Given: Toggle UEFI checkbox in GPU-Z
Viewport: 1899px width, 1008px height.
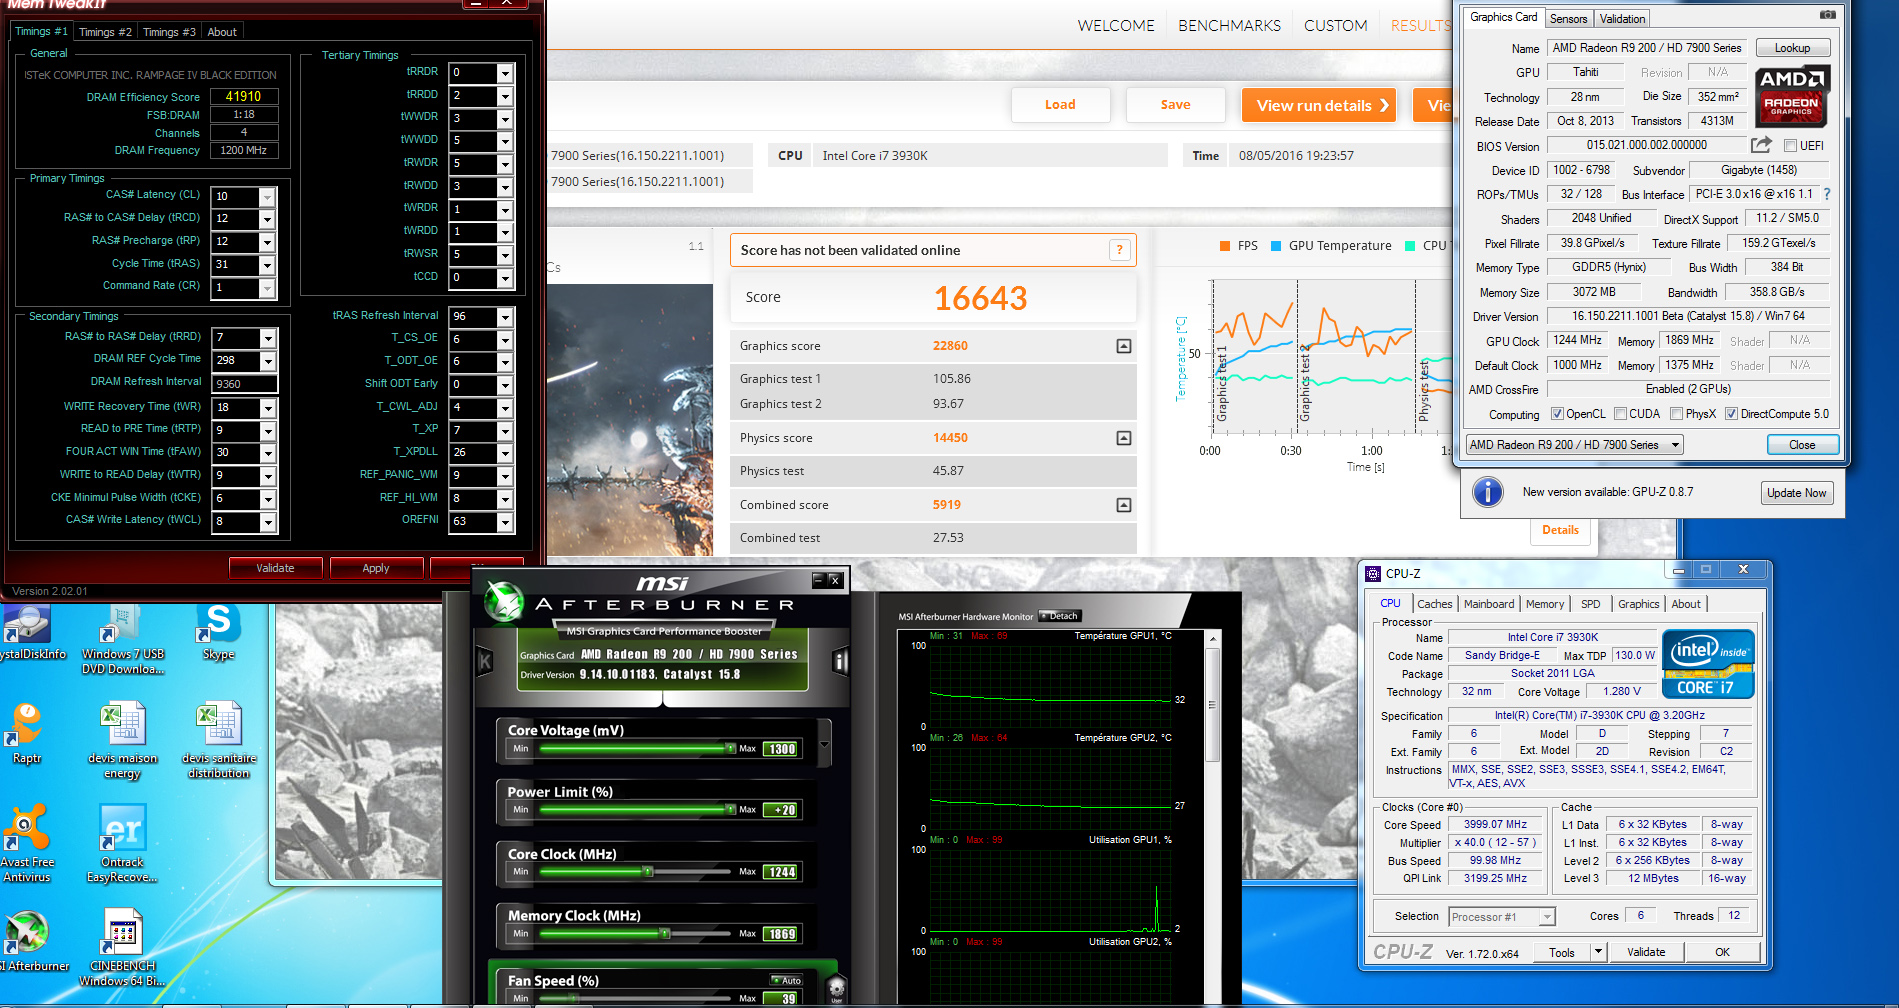Looking at the screenshot, I should pyautogui.click(x=1790, y=146).
